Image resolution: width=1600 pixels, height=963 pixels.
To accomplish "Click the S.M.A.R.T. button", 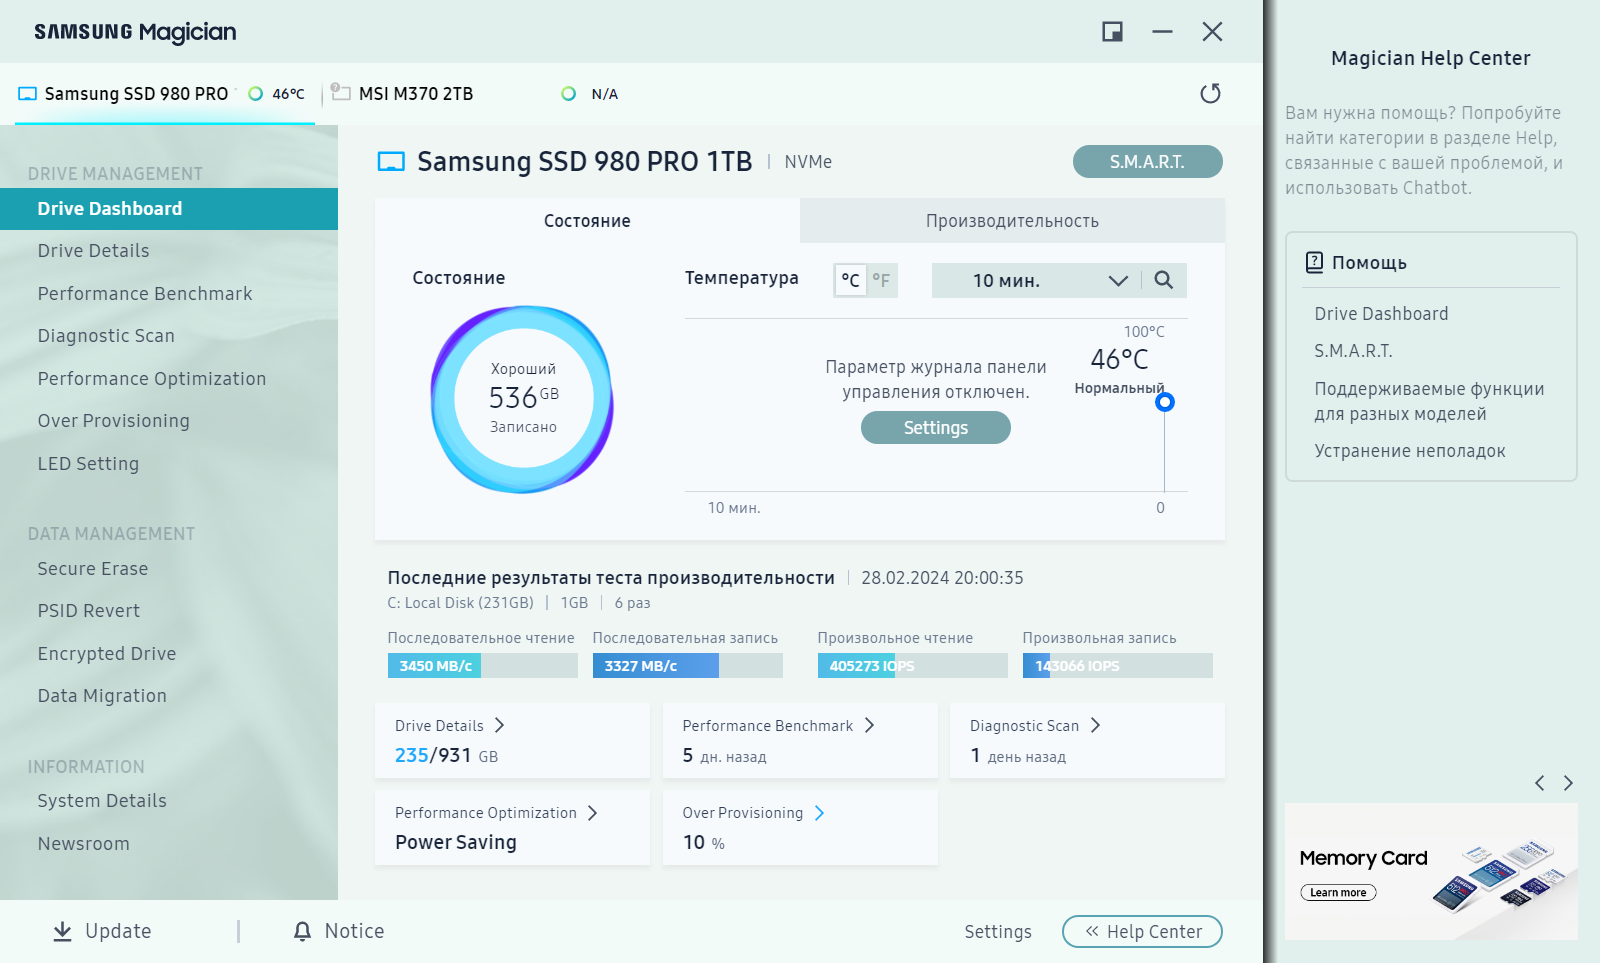I will 1147,162.
